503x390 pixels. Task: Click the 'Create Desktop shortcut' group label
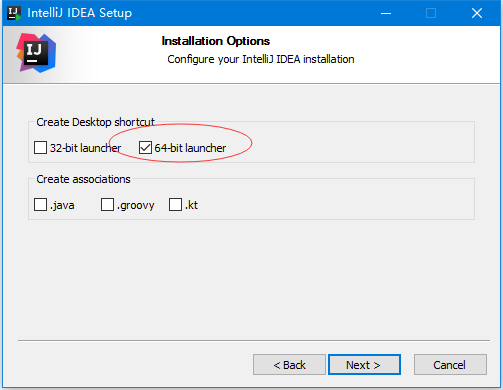95,122
